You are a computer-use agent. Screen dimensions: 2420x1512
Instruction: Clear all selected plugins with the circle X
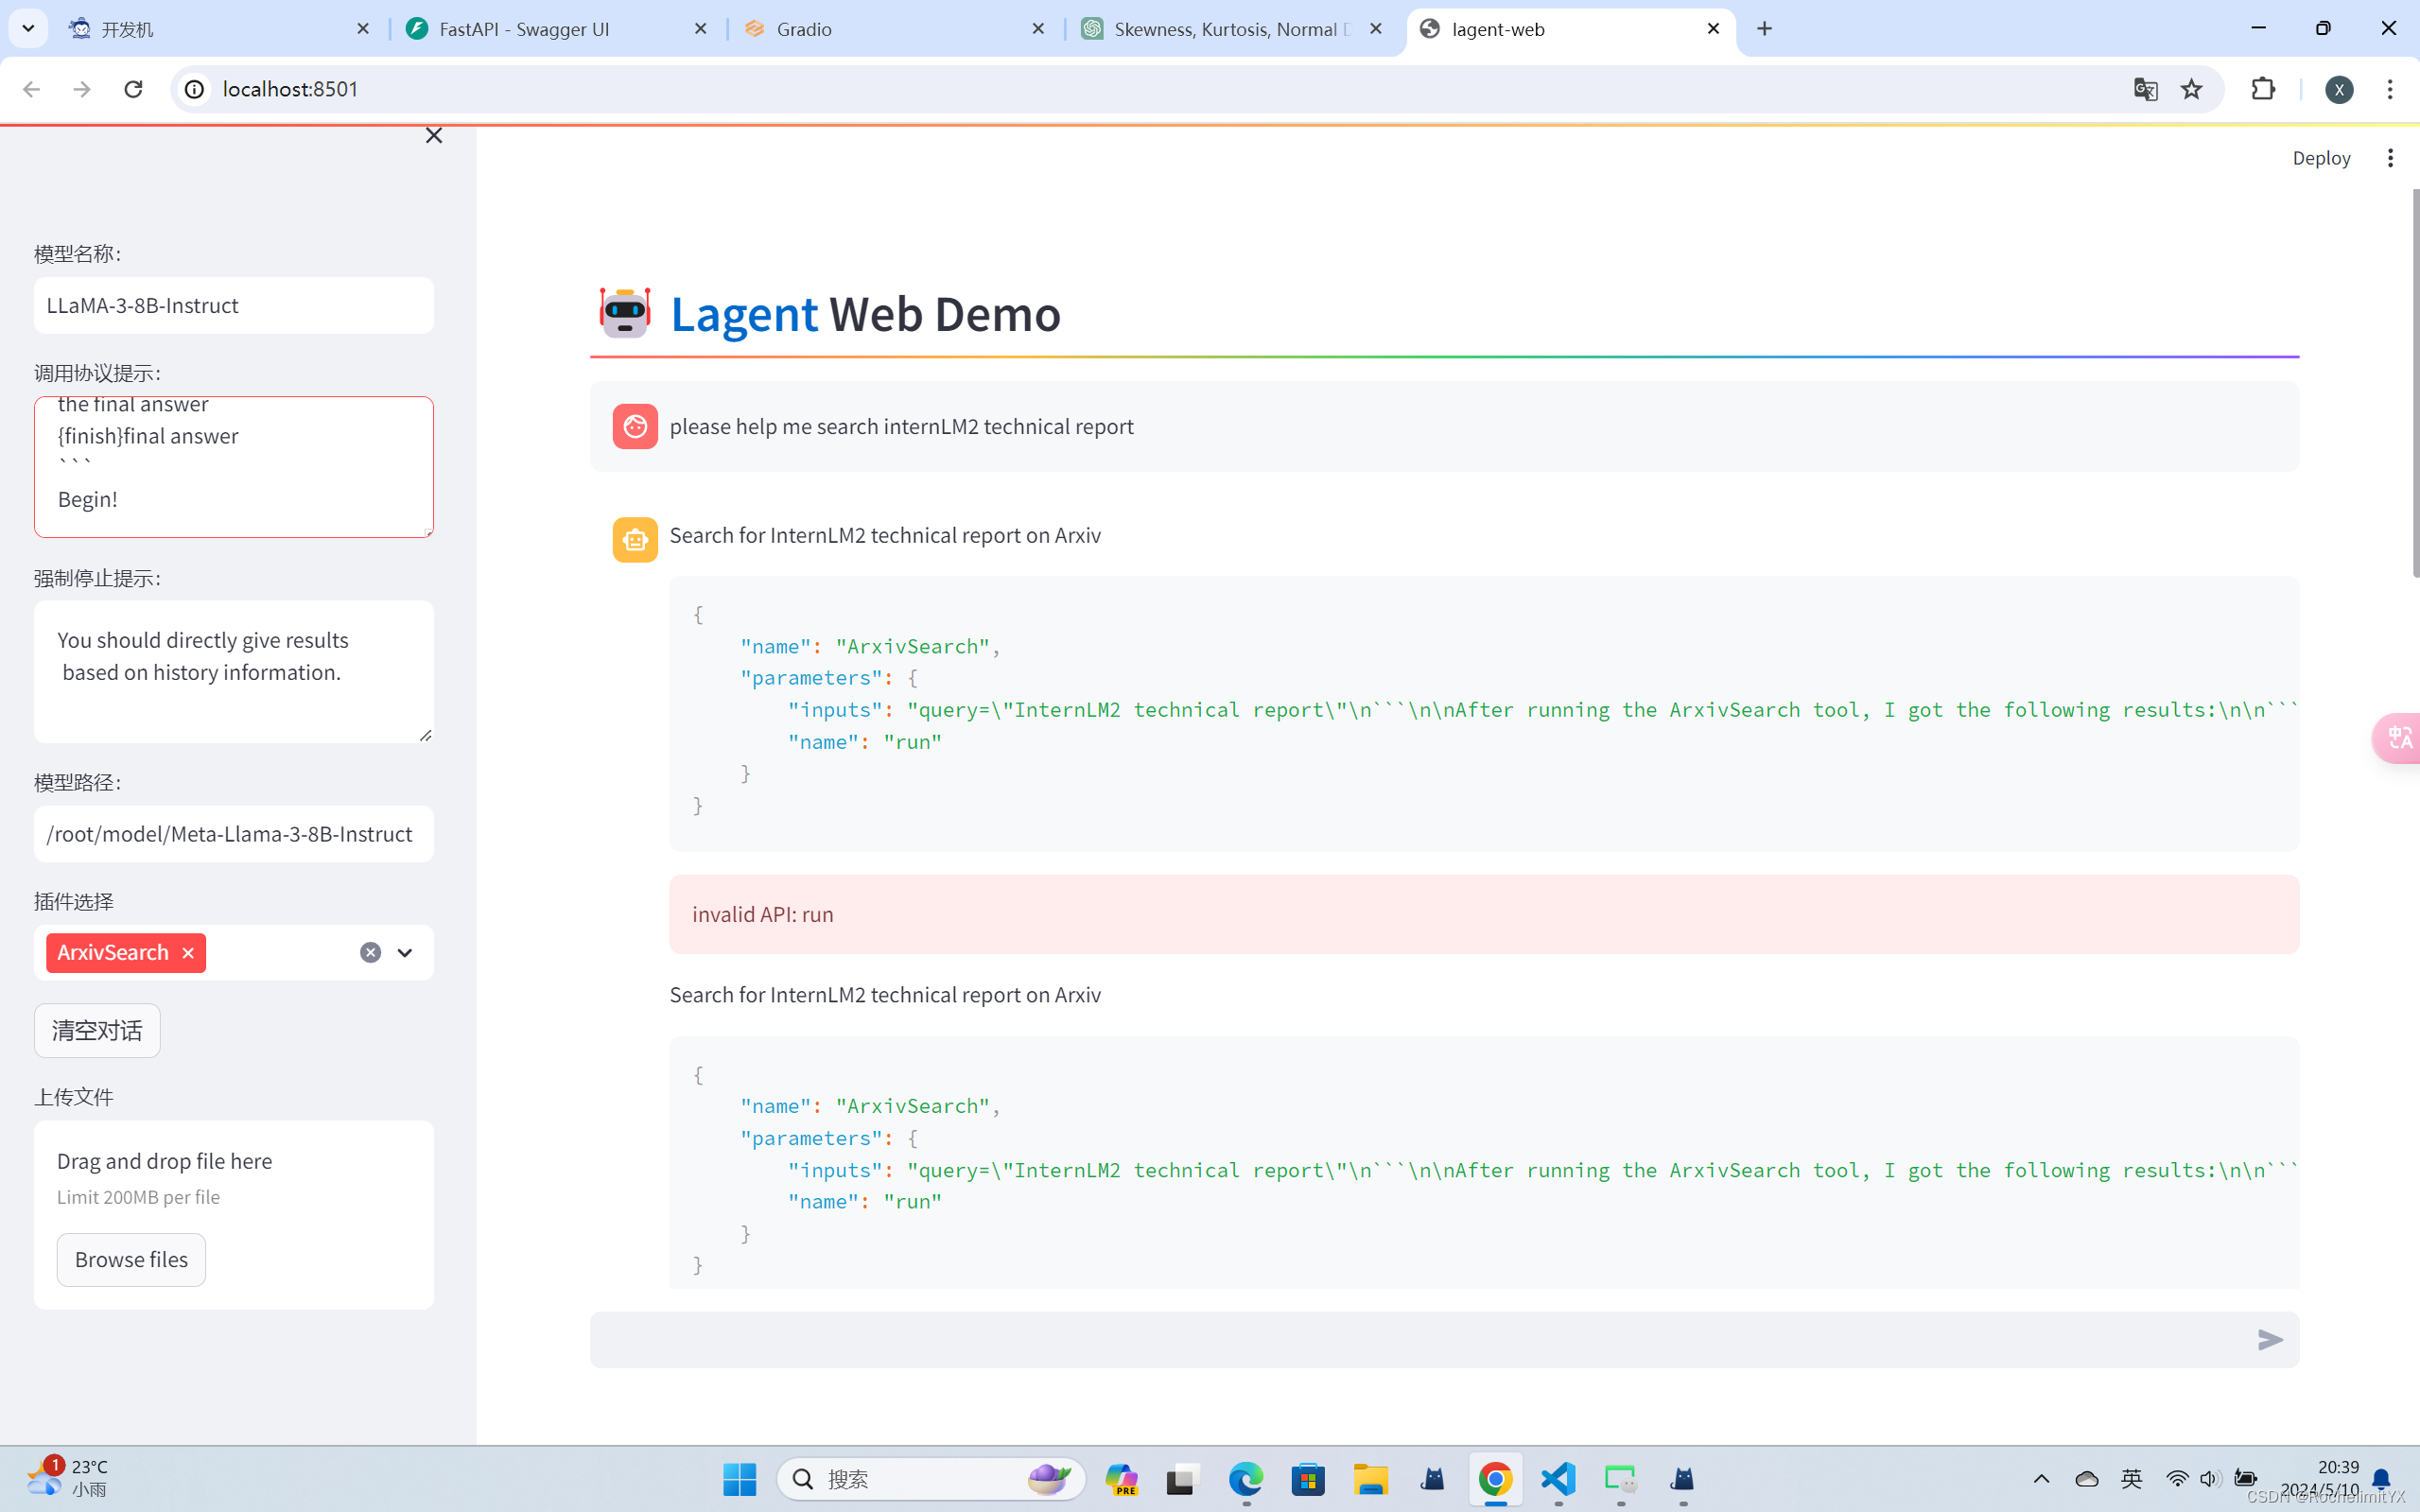coord(370,953)
